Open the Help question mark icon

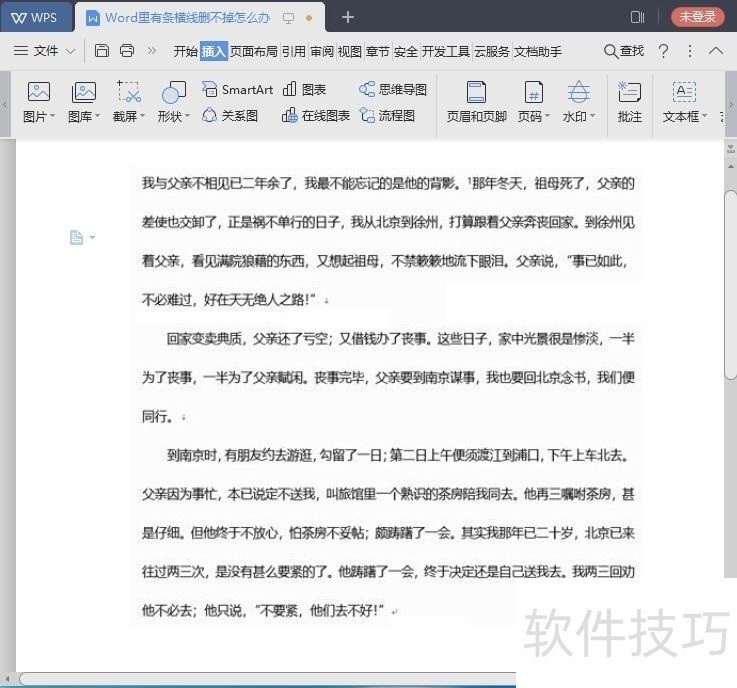click(663, 51)
